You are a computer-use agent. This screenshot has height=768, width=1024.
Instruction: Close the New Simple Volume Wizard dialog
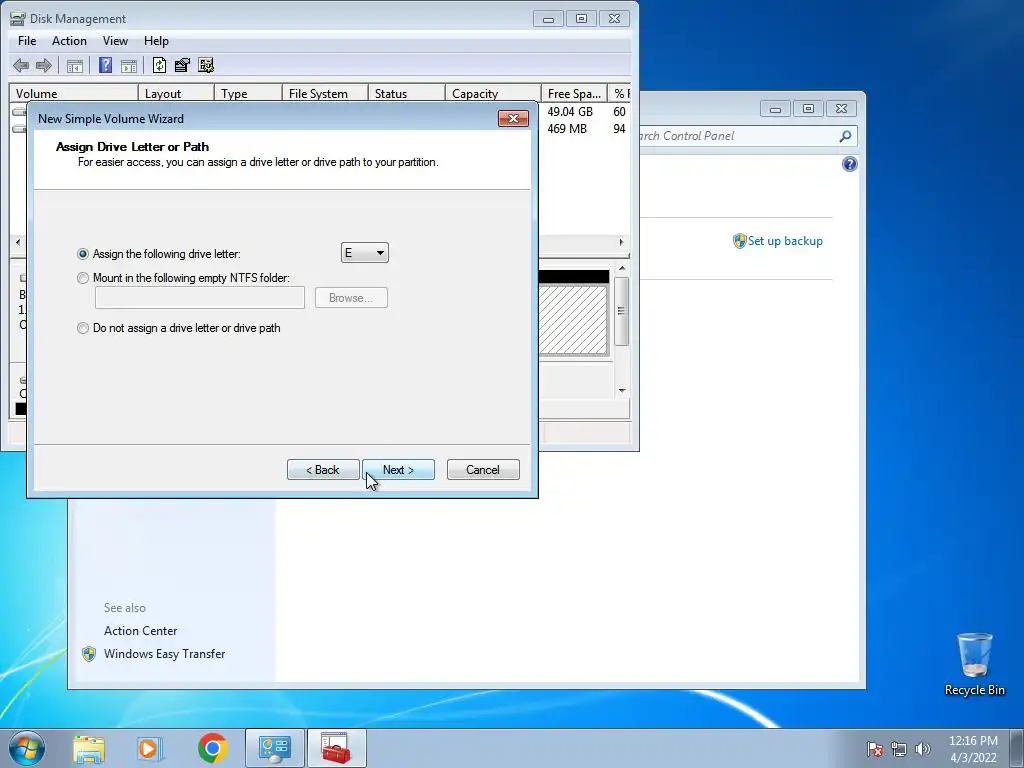(513, 118)
